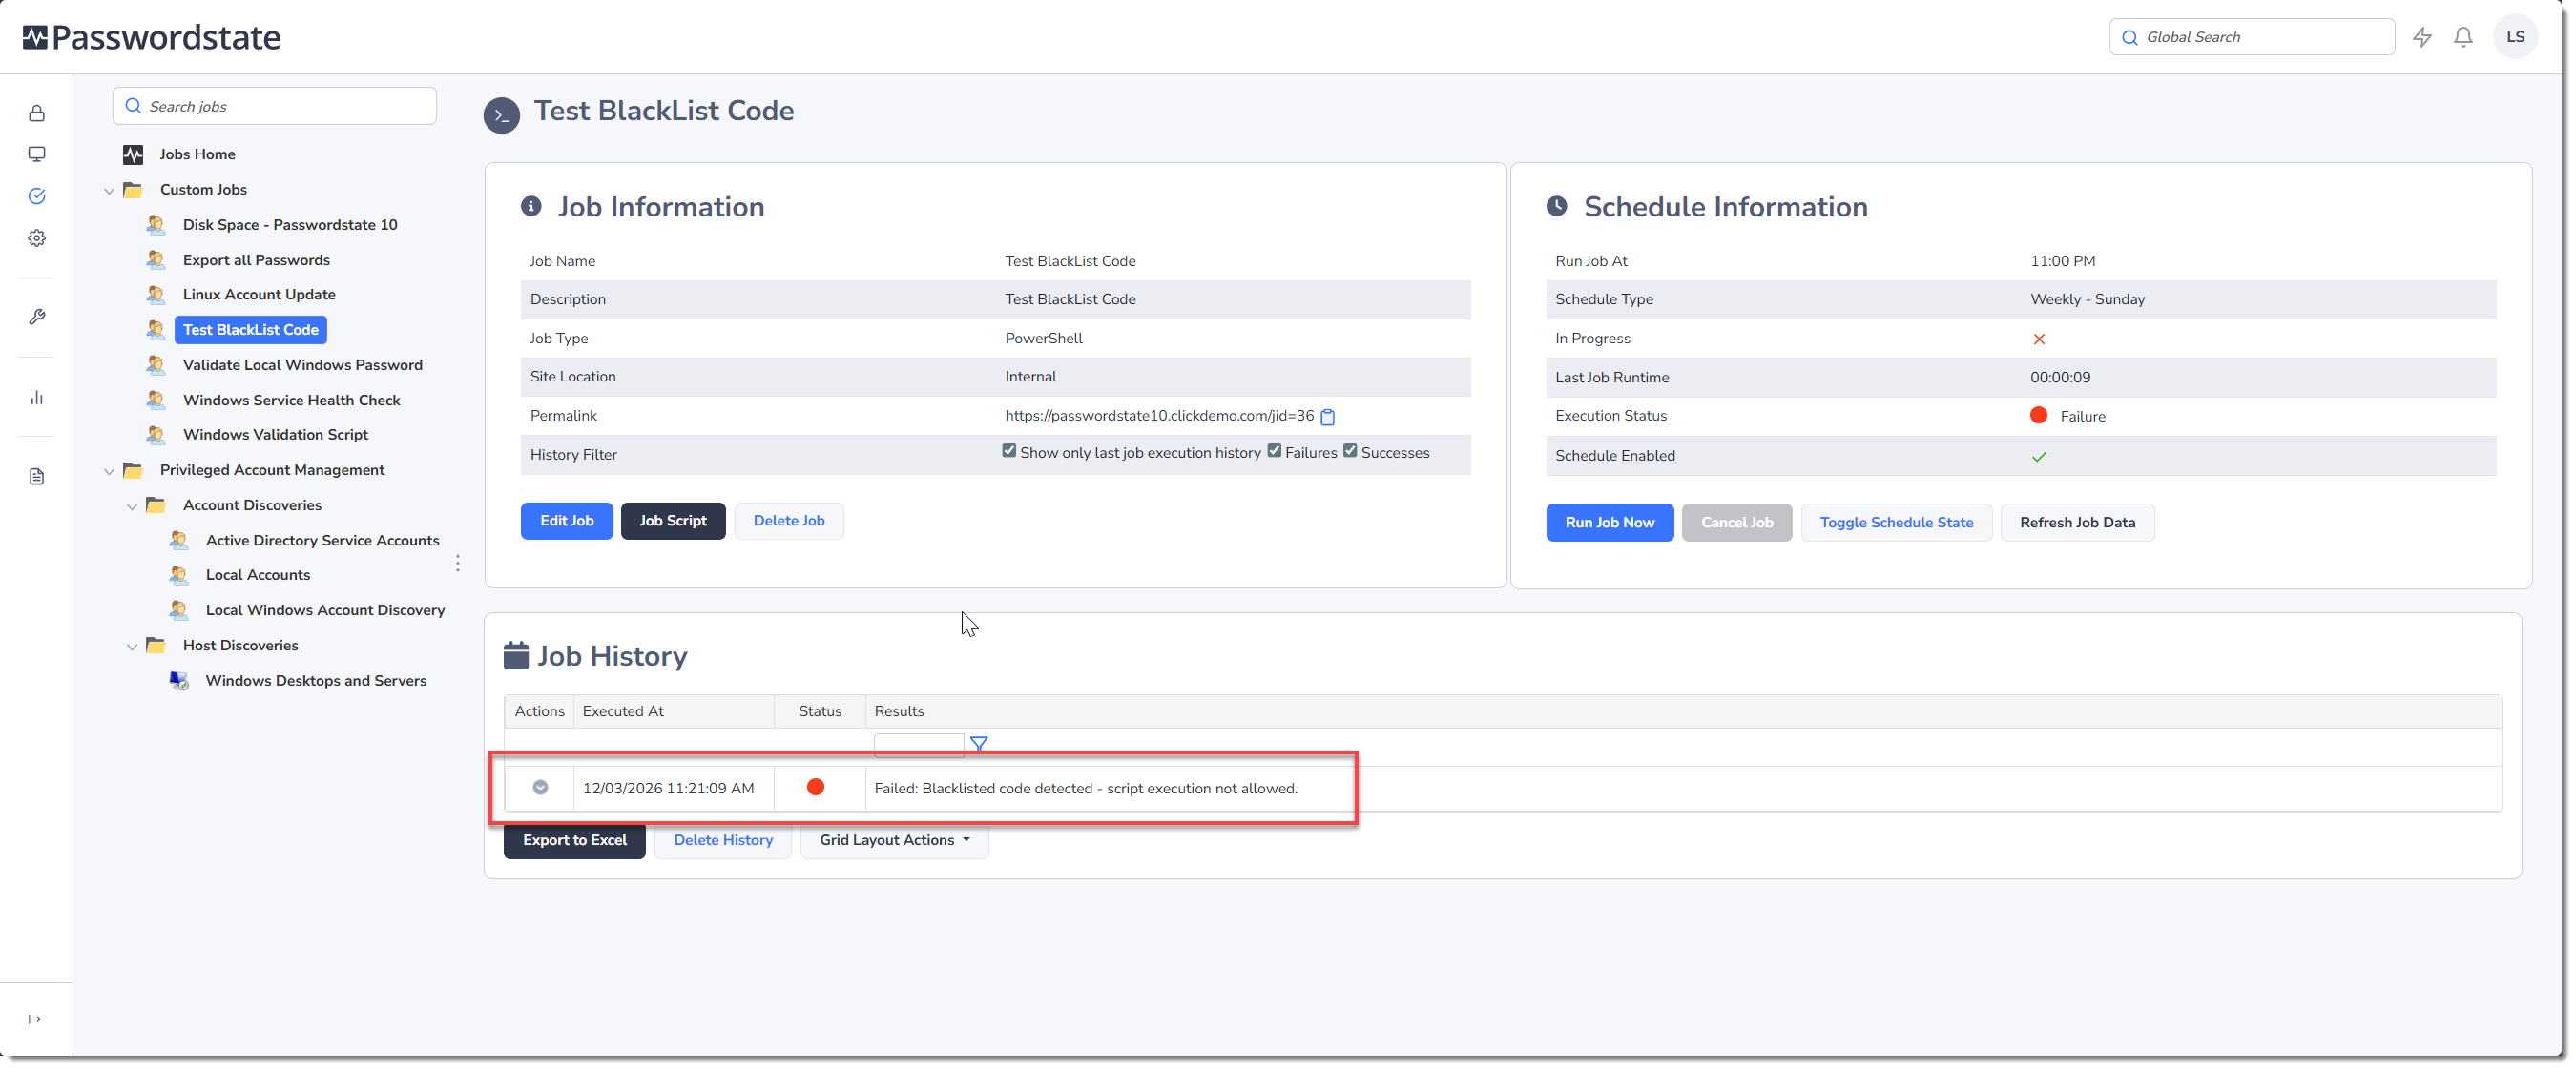2576x1070 pixels.
Task: Toggle Show only last job execution history
Action: pyautogui.click(x=1009, y=451)
